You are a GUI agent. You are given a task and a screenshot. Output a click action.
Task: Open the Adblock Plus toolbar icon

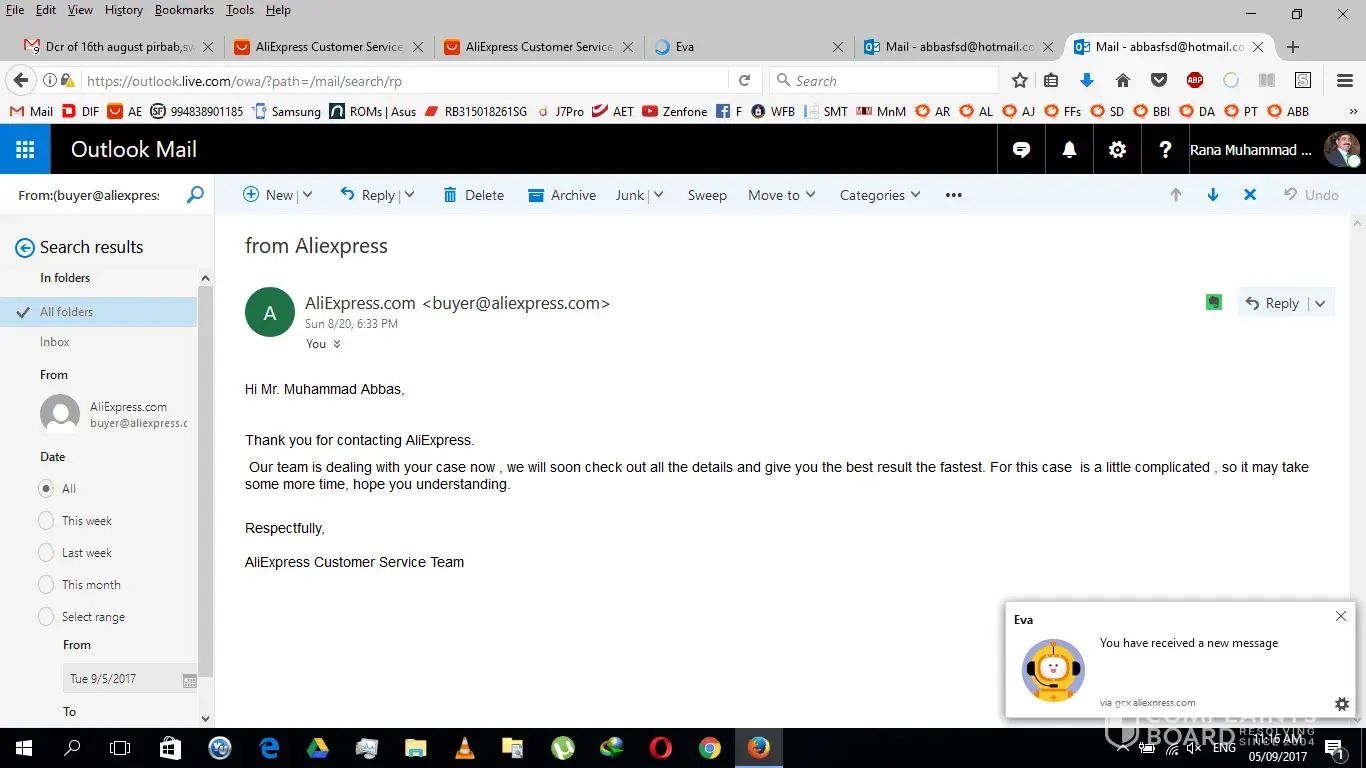coord(1195,81)
